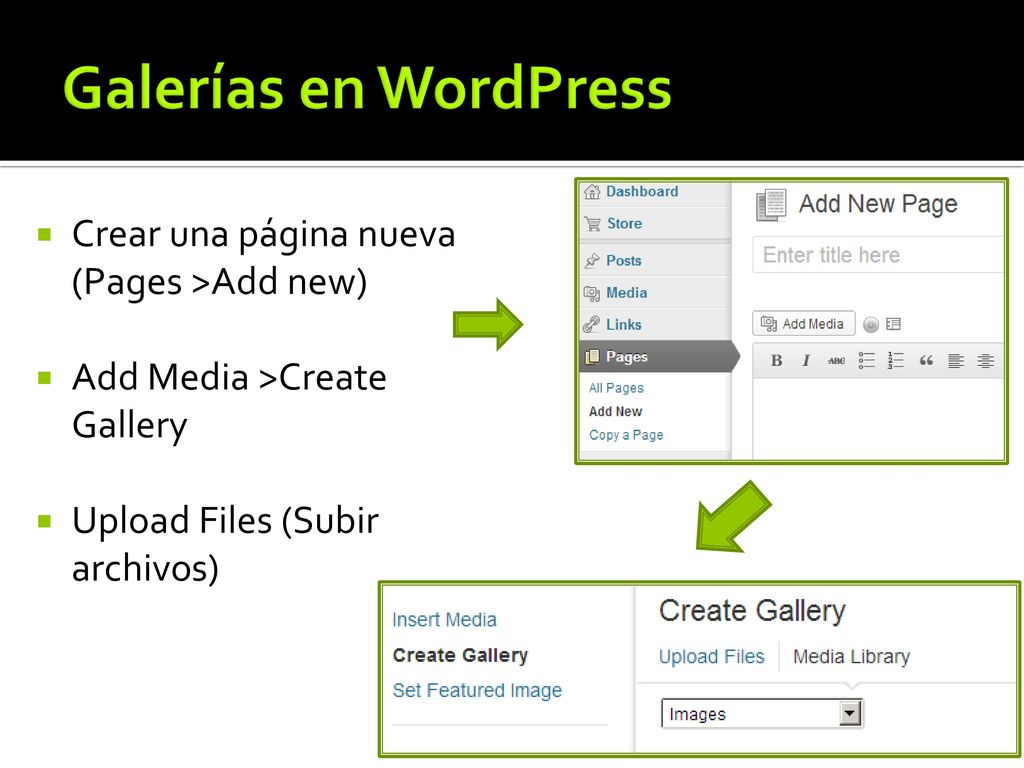Click inside the page content editor area
Screen dimensions: 1024x768
click(878, 418)
